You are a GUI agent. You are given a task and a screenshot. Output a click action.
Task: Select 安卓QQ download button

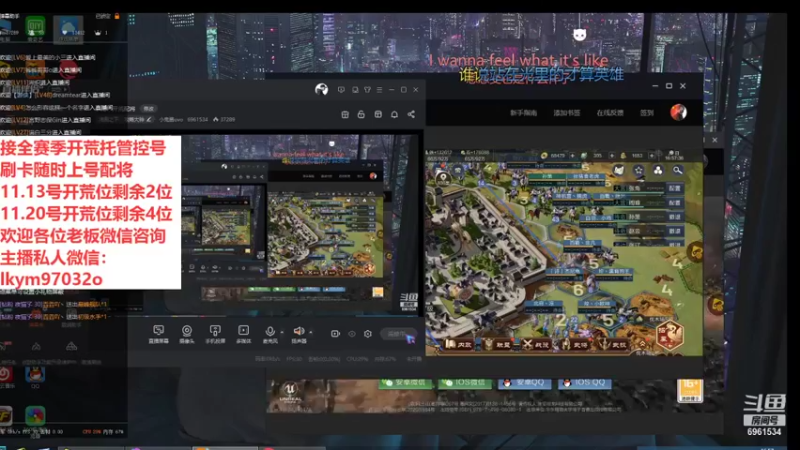click(525, 383)
